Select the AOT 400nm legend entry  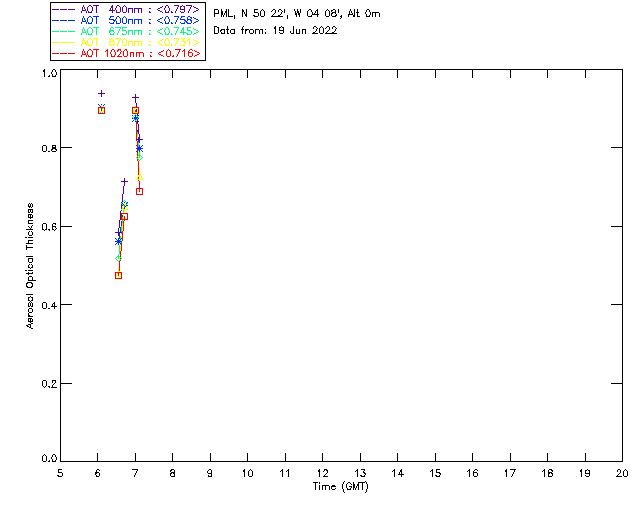pos(126,9)
